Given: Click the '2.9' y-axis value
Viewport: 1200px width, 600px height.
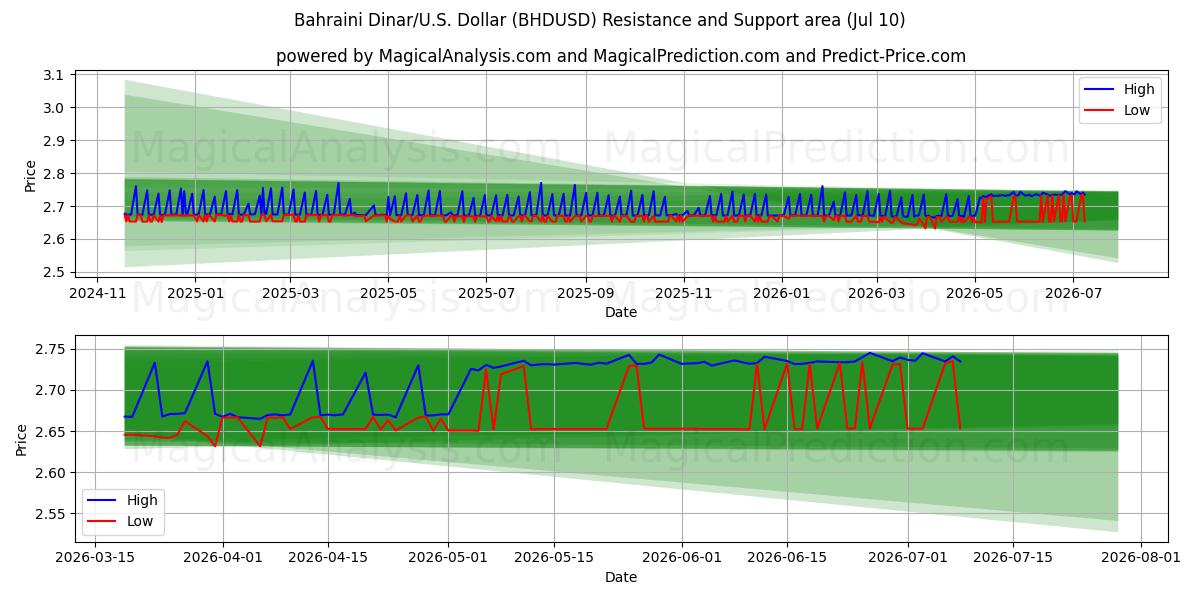Looking at the screenshot, I should (x=54, y=141).
